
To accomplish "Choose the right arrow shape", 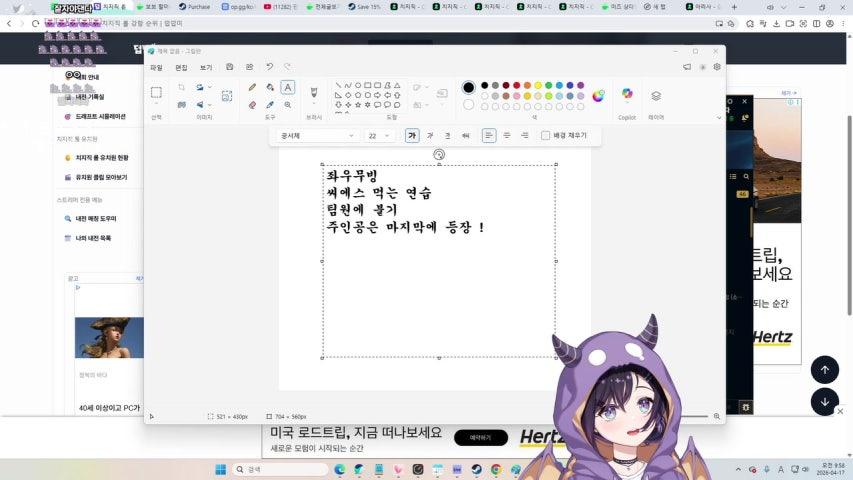I will click(x=377, y=95).
